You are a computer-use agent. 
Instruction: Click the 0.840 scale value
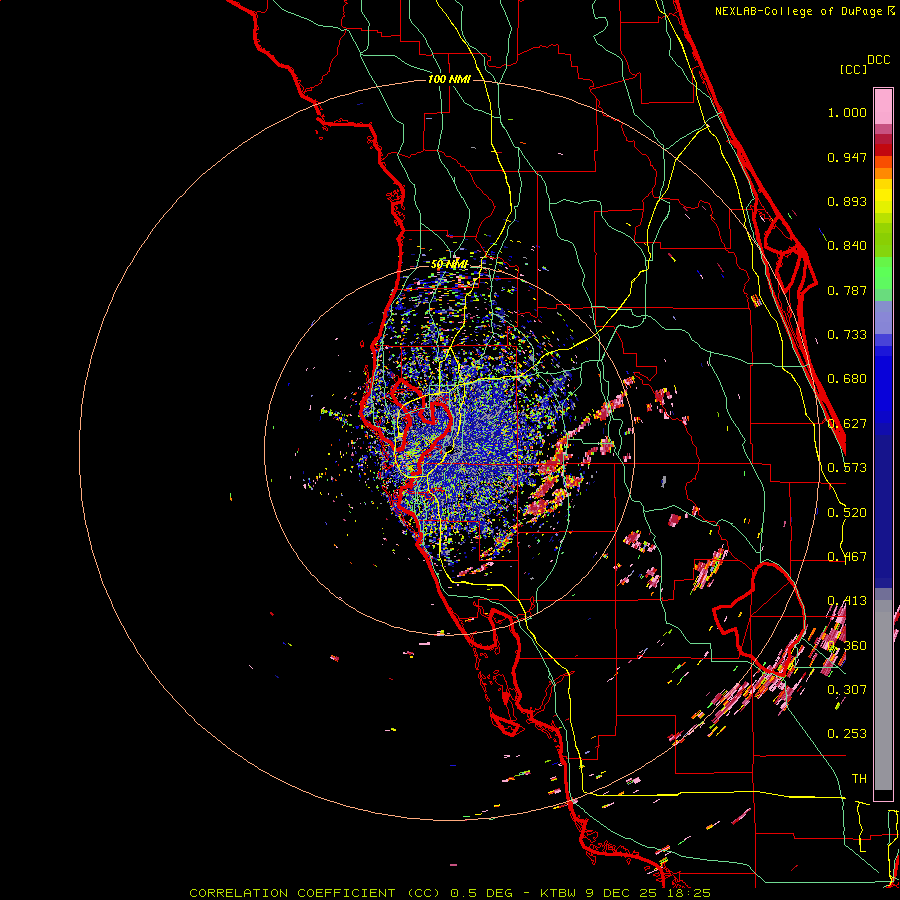(x=847, y=246)
